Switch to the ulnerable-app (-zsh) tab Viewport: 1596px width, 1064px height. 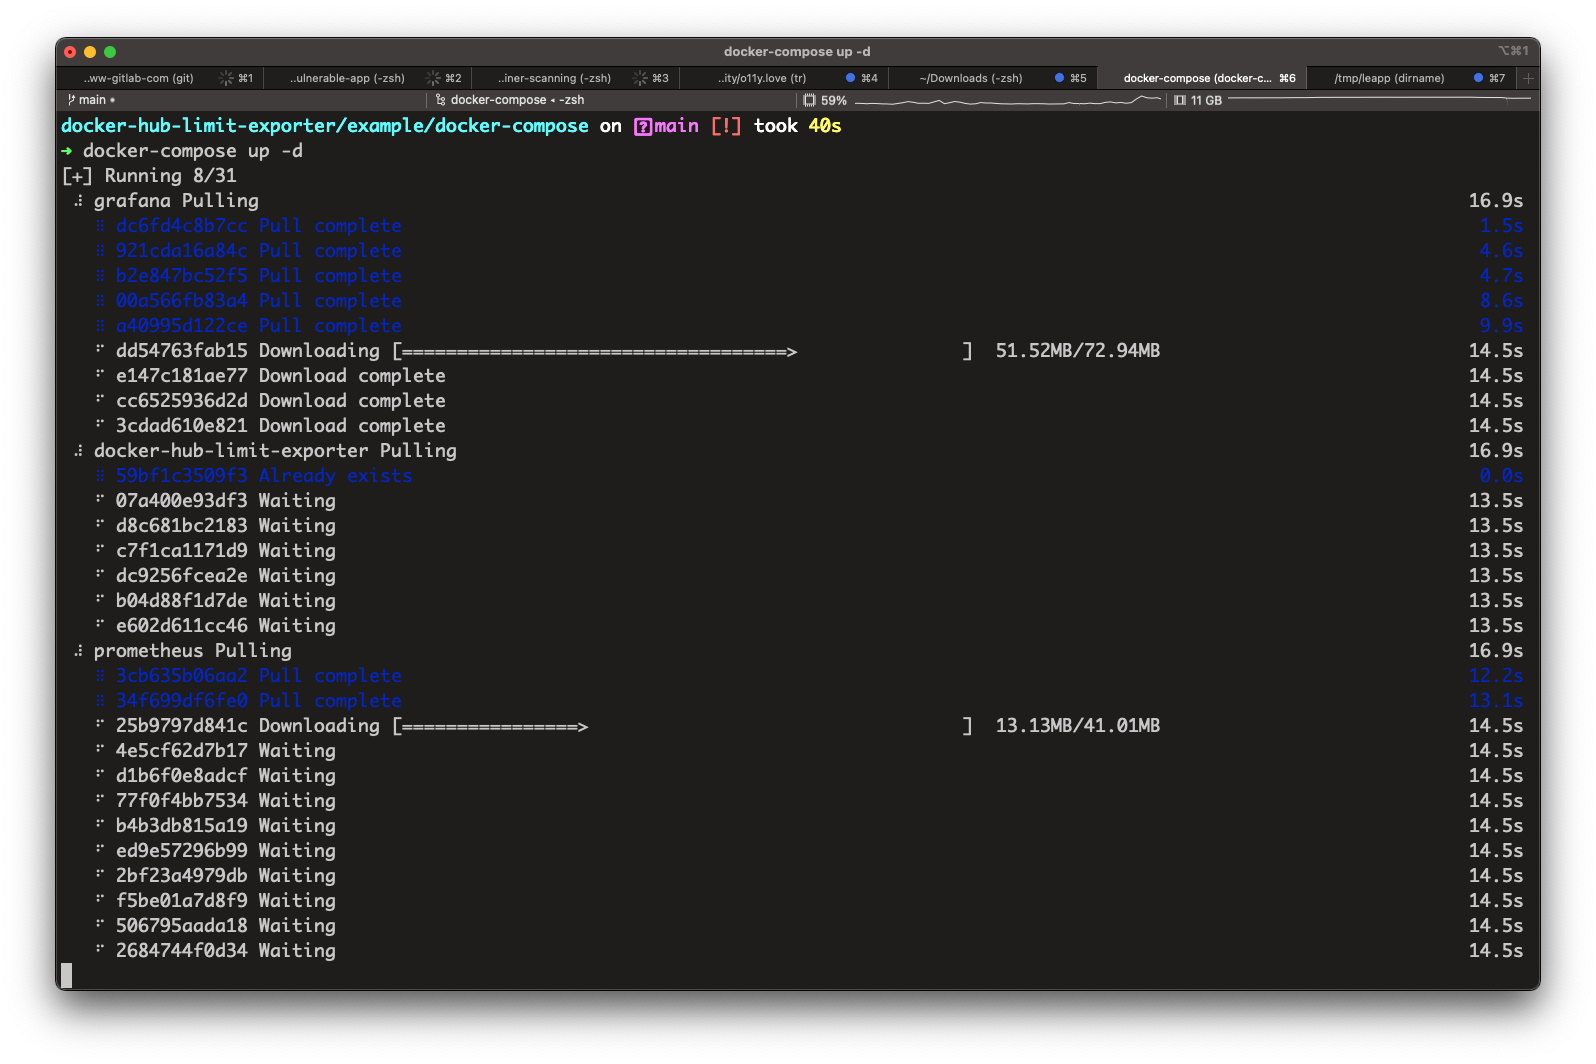point(347,78)
